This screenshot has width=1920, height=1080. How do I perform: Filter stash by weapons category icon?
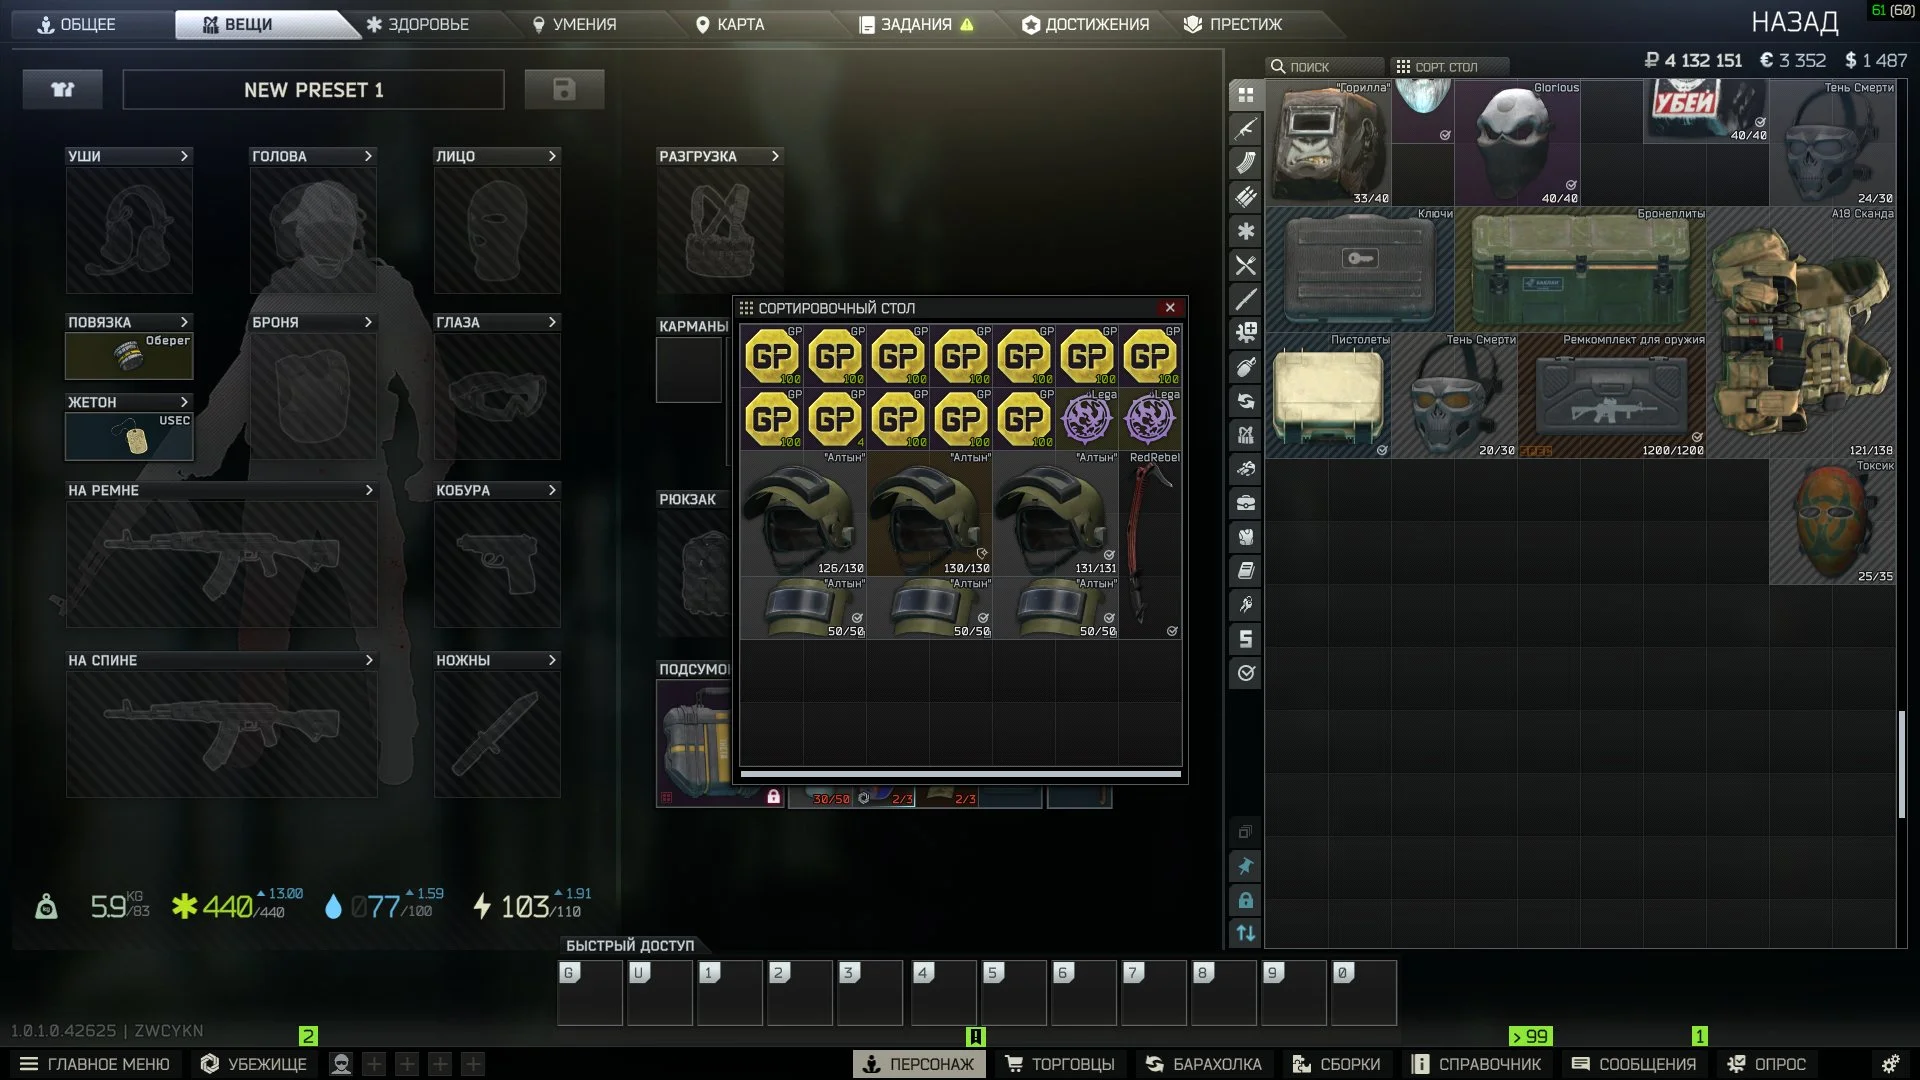pyautogui.click(x=1246, y=129)
